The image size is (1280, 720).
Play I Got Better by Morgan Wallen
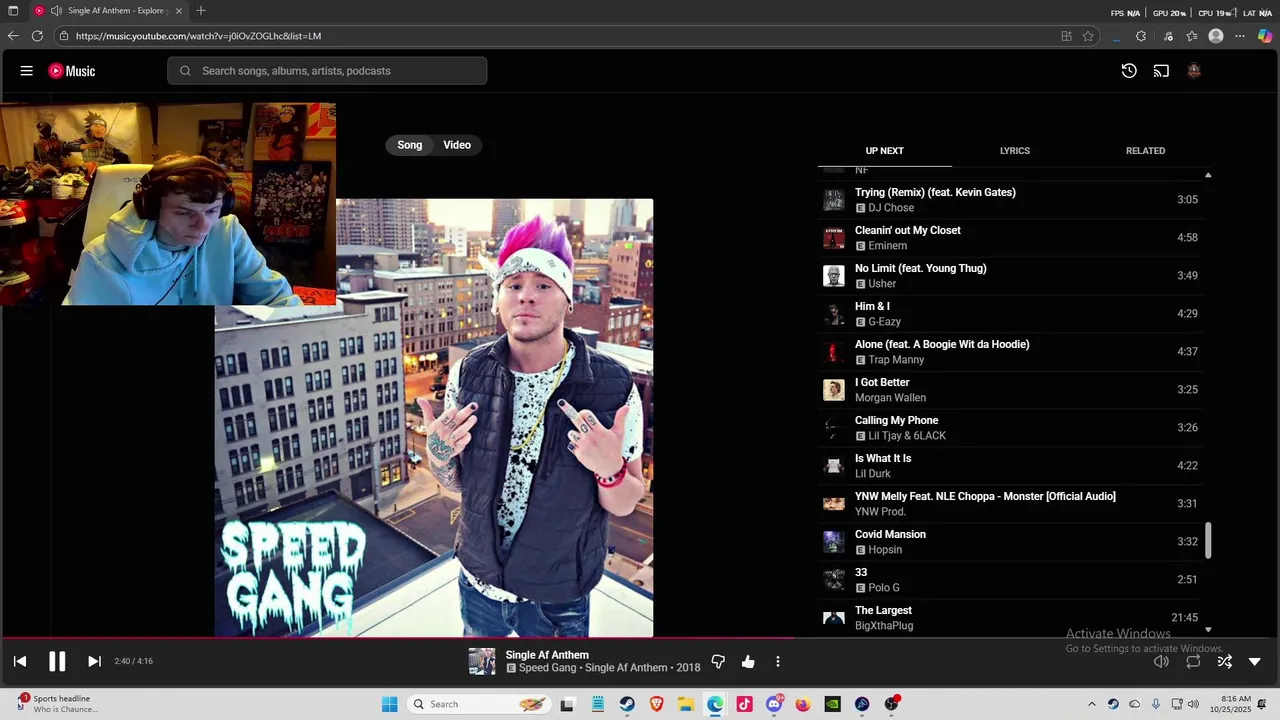1010,390
